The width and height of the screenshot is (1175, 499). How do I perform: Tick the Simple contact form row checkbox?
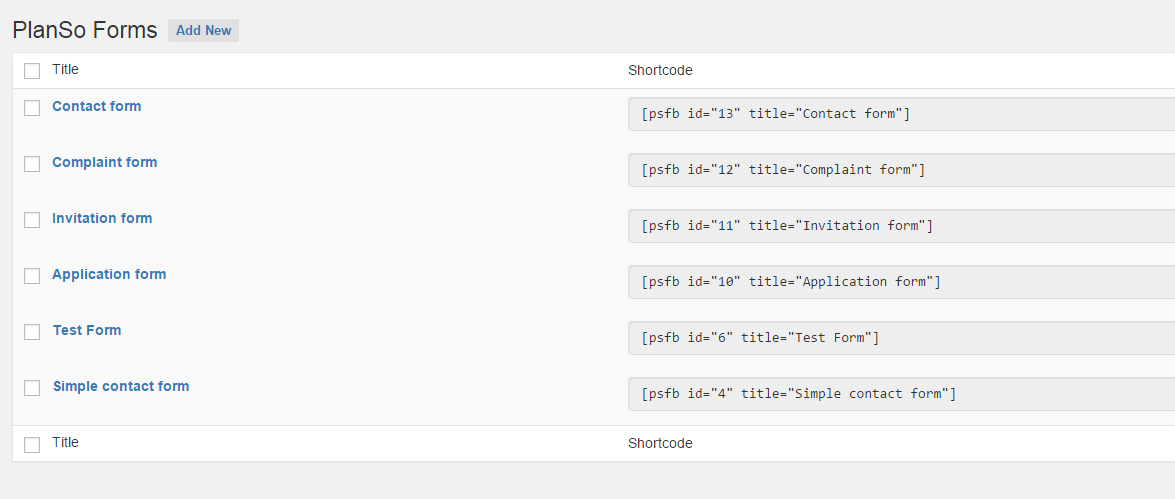click(x=32, y=388)
